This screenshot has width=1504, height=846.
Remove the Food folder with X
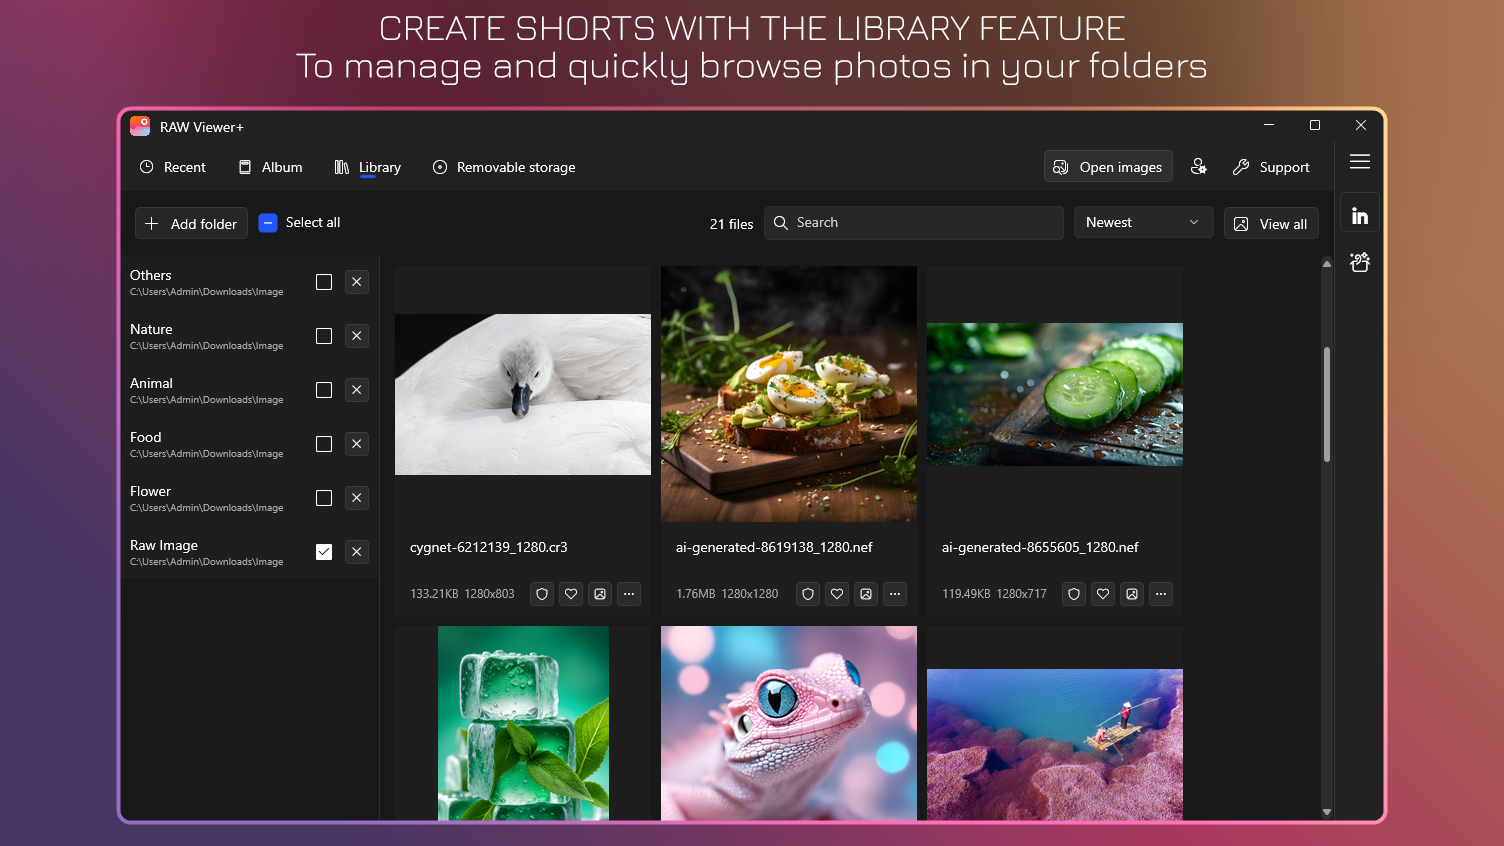pyautogui.click(x=357, y=444)
